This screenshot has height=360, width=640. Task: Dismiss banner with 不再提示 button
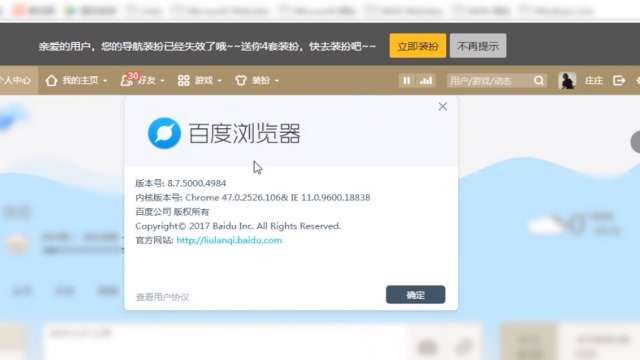478,46
